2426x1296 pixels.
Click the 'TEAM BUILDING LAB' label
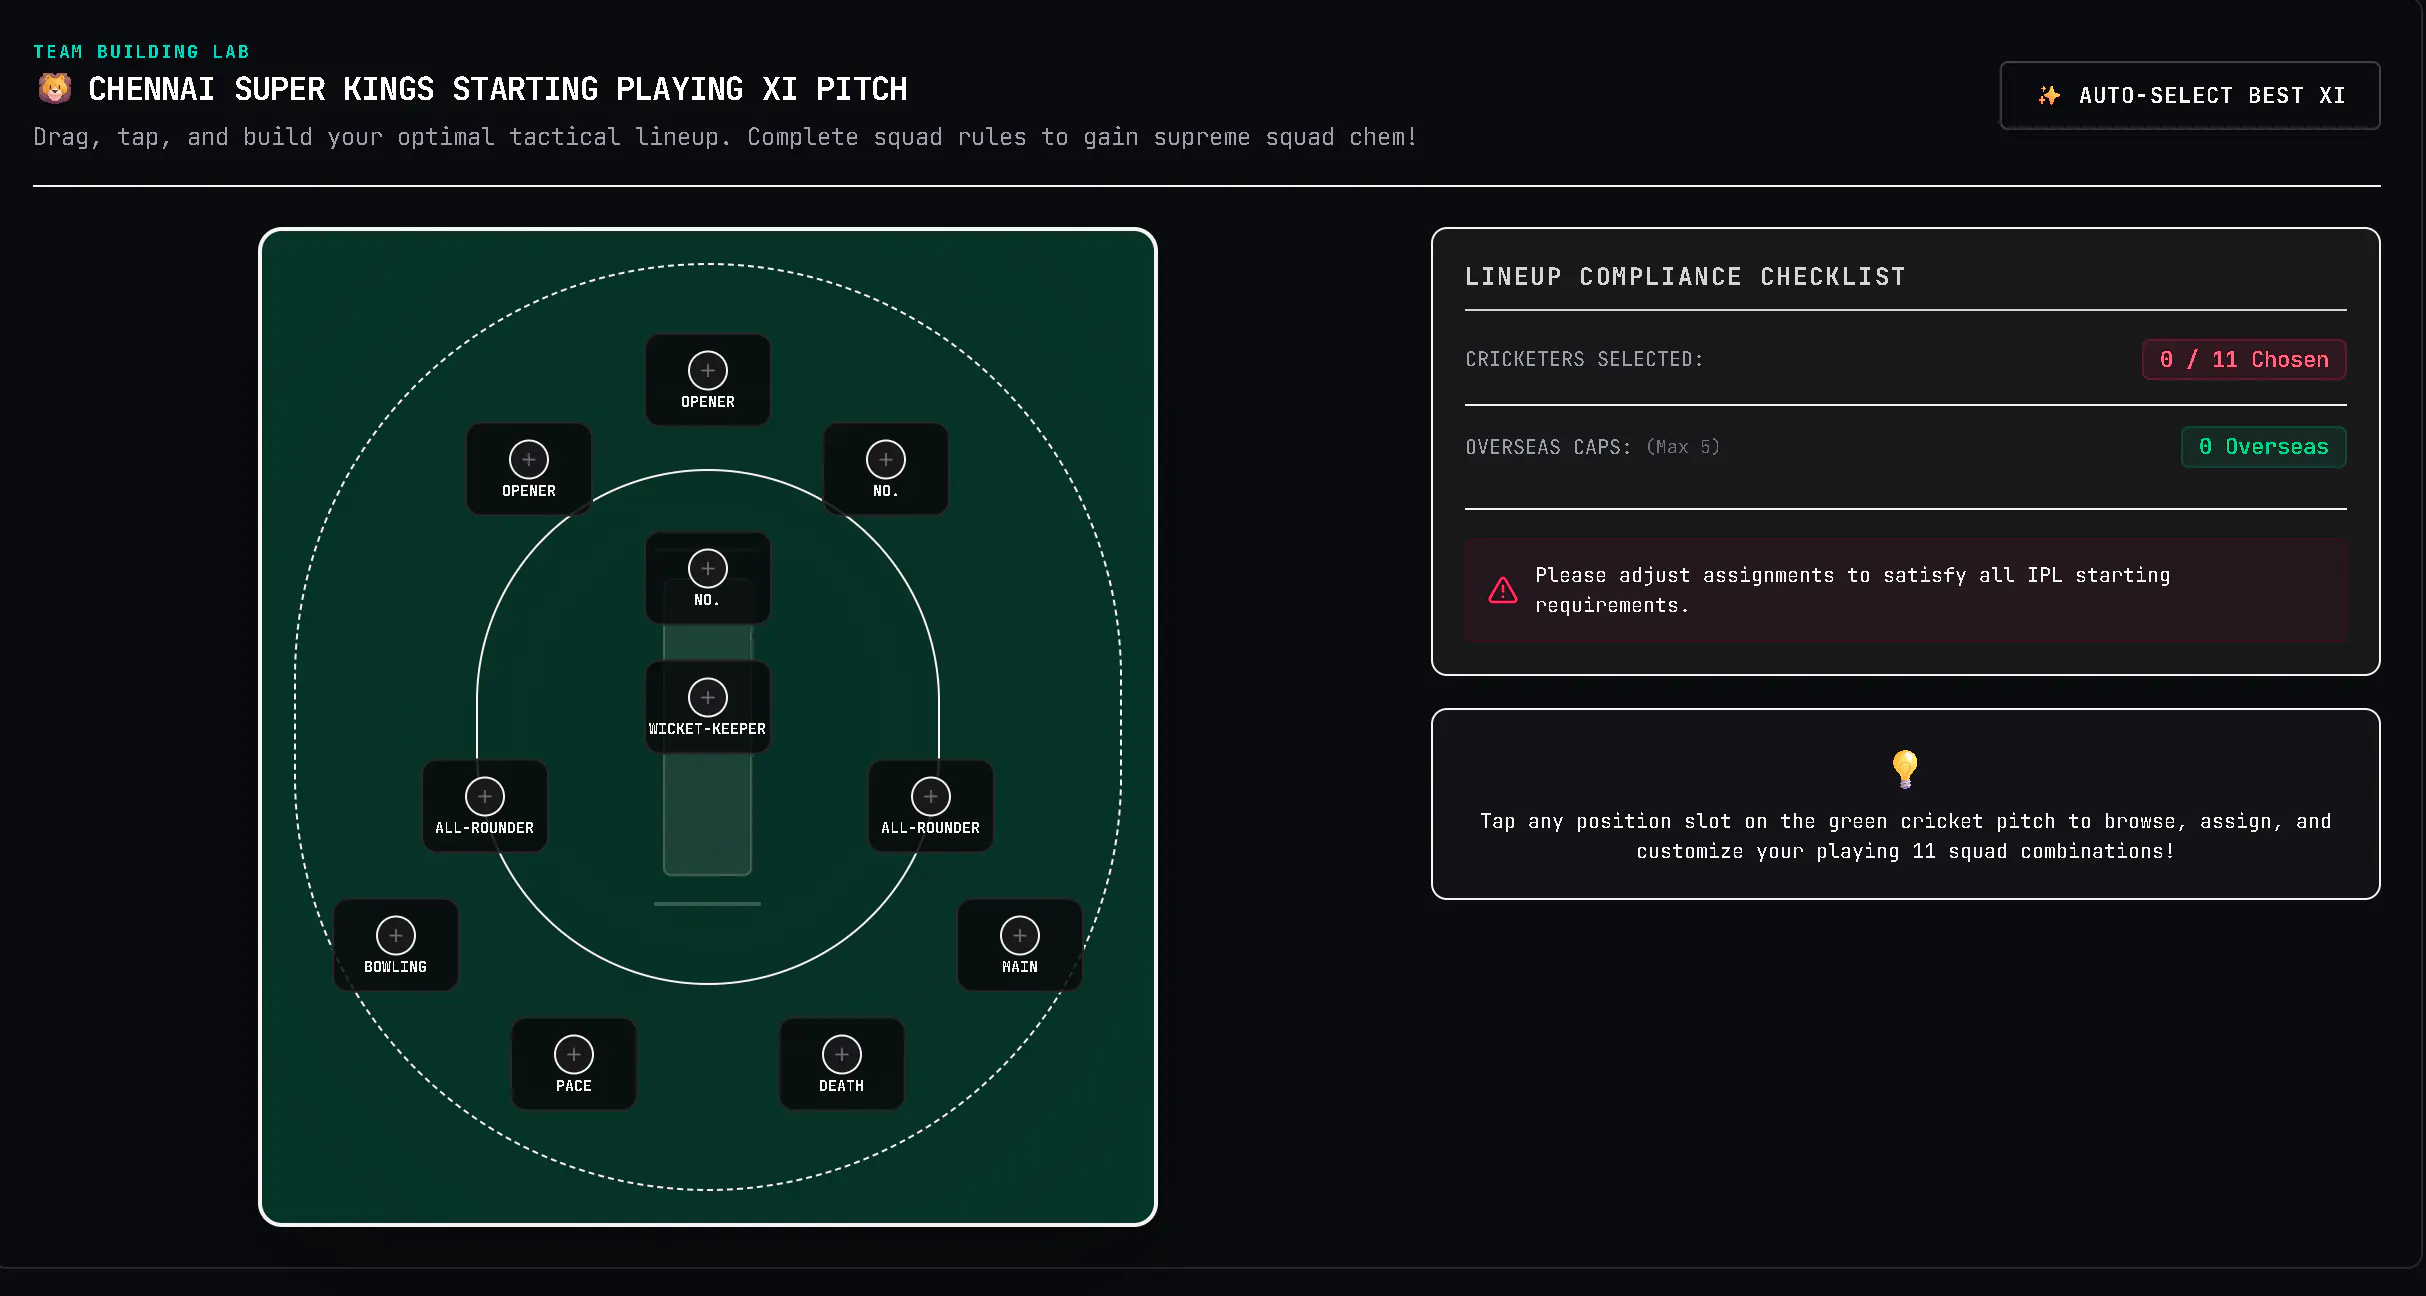tap(141, 51)
